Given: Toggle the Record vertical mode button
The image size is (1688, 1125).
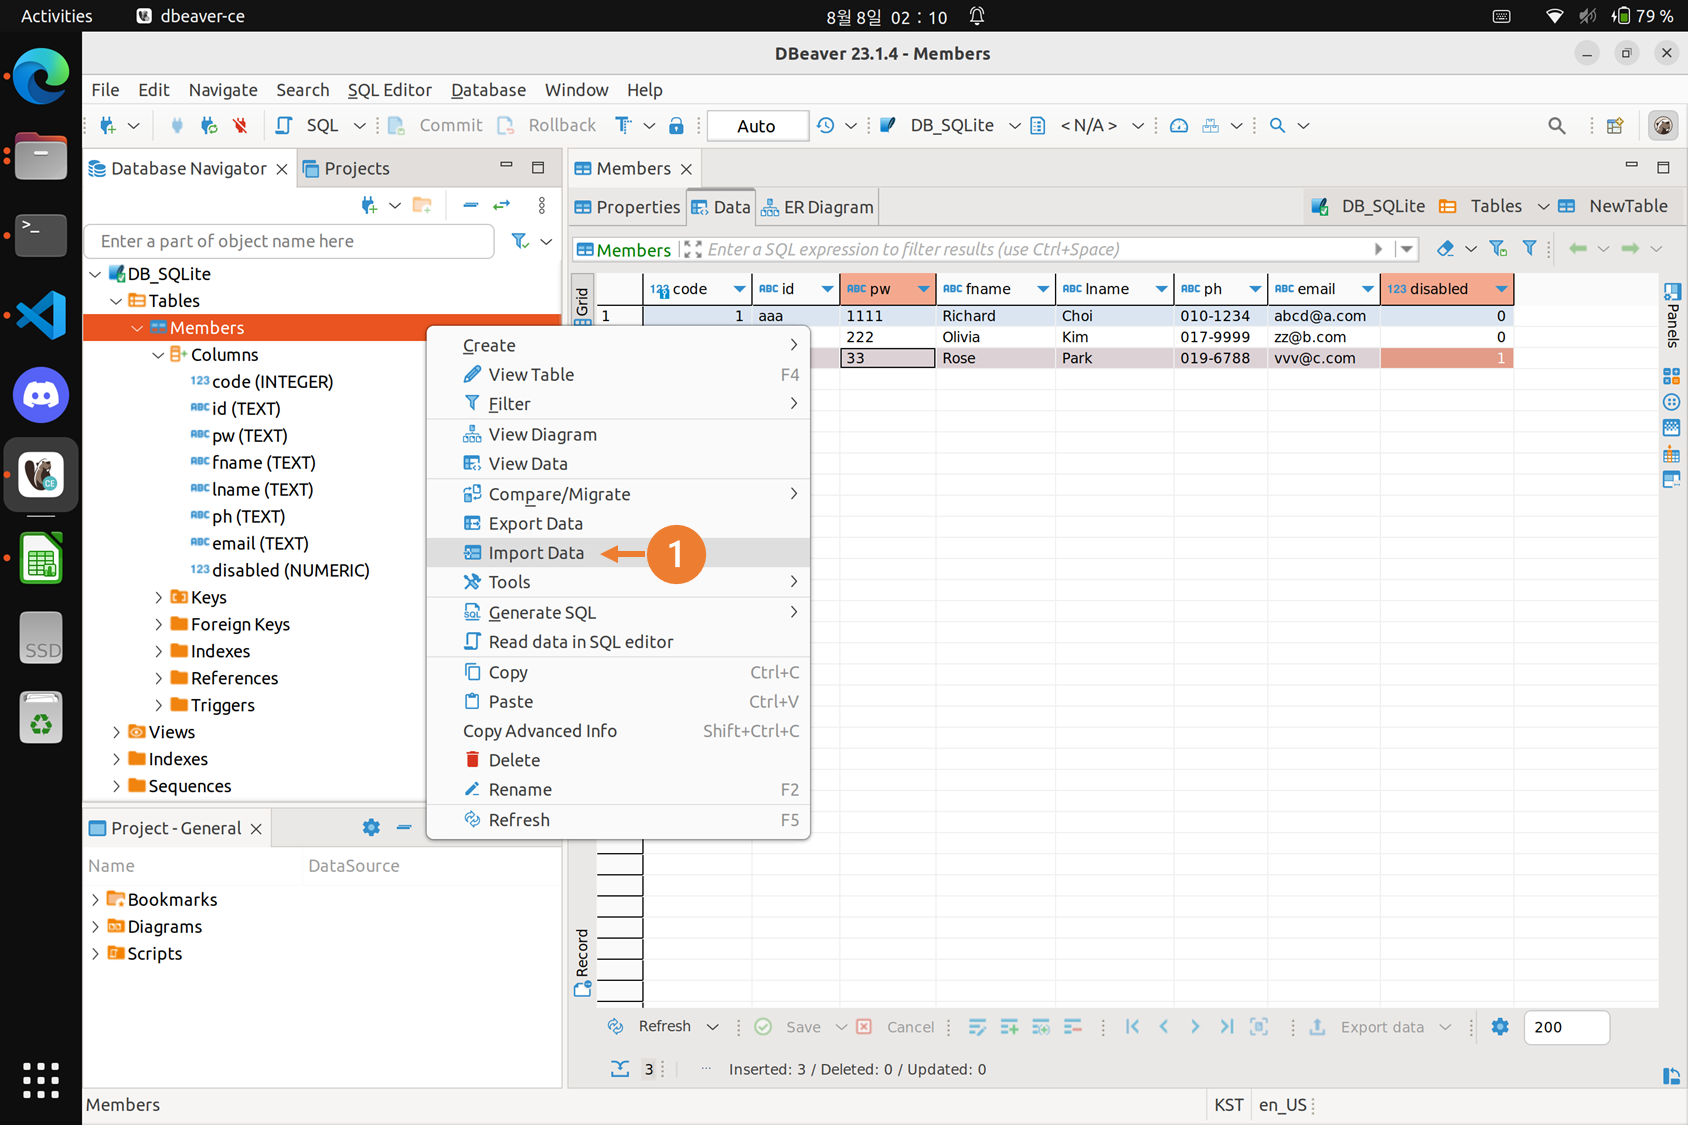Looking at the screenshot, I should [x=582, y=962].
